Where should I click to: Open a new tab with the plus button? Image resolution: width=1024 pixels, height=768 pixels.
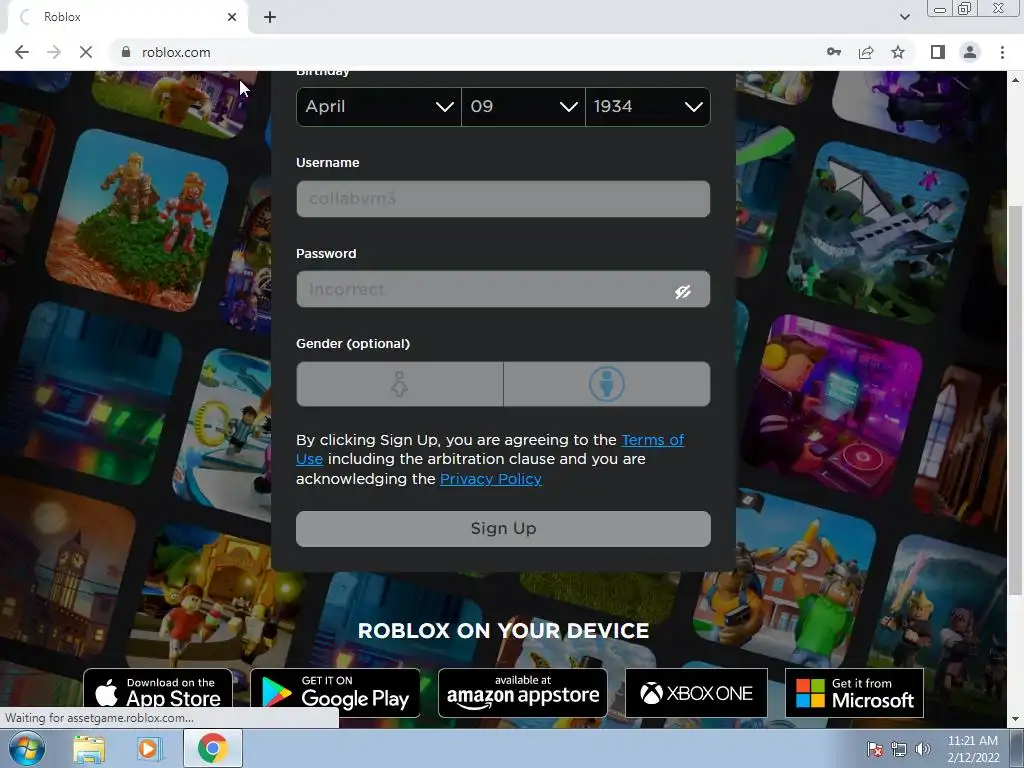pyautogui.click(x=270, y=17)
